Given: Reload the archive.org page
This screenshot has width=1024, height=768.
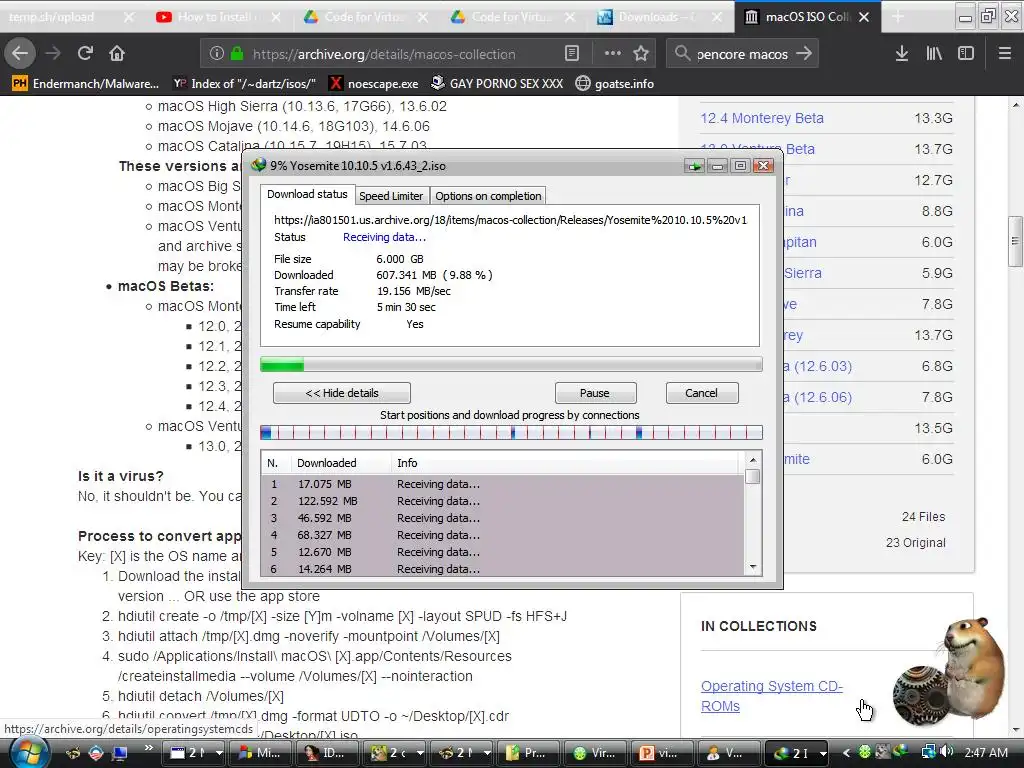Looking at the screenshot, I should 85,54.
